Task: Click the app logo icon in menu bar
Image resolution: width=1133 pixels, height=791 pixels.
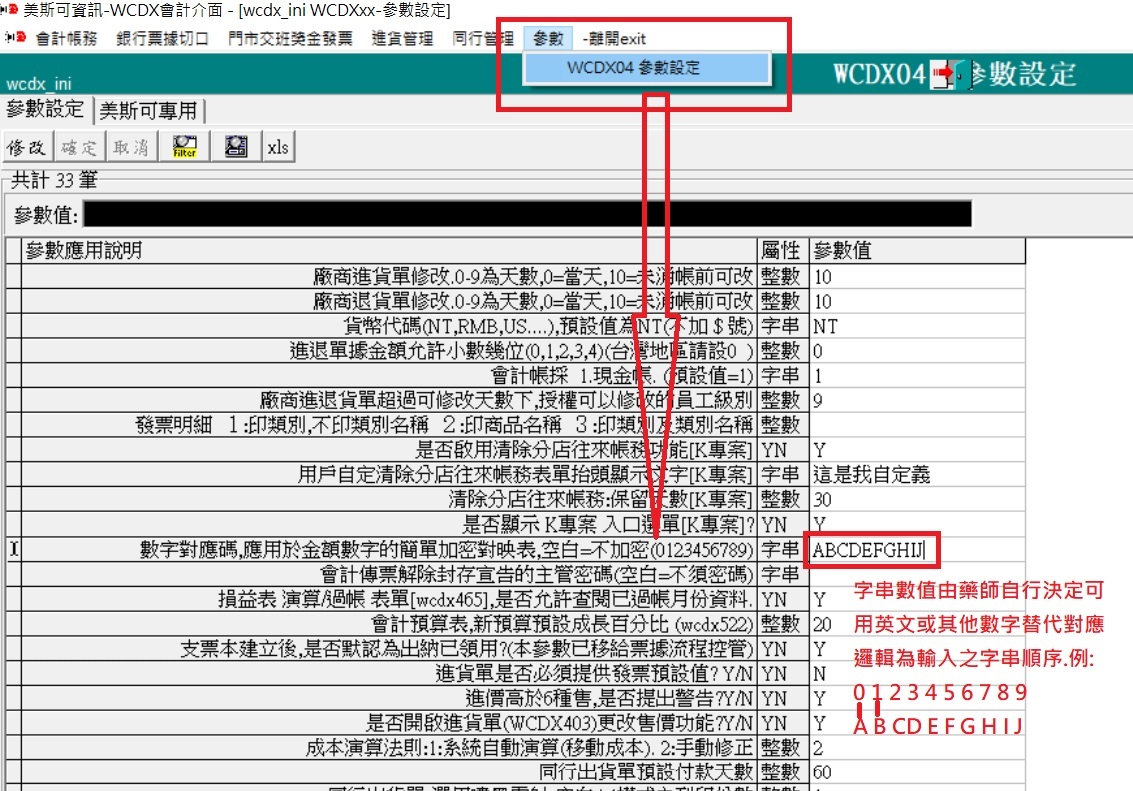Action: 14,39
